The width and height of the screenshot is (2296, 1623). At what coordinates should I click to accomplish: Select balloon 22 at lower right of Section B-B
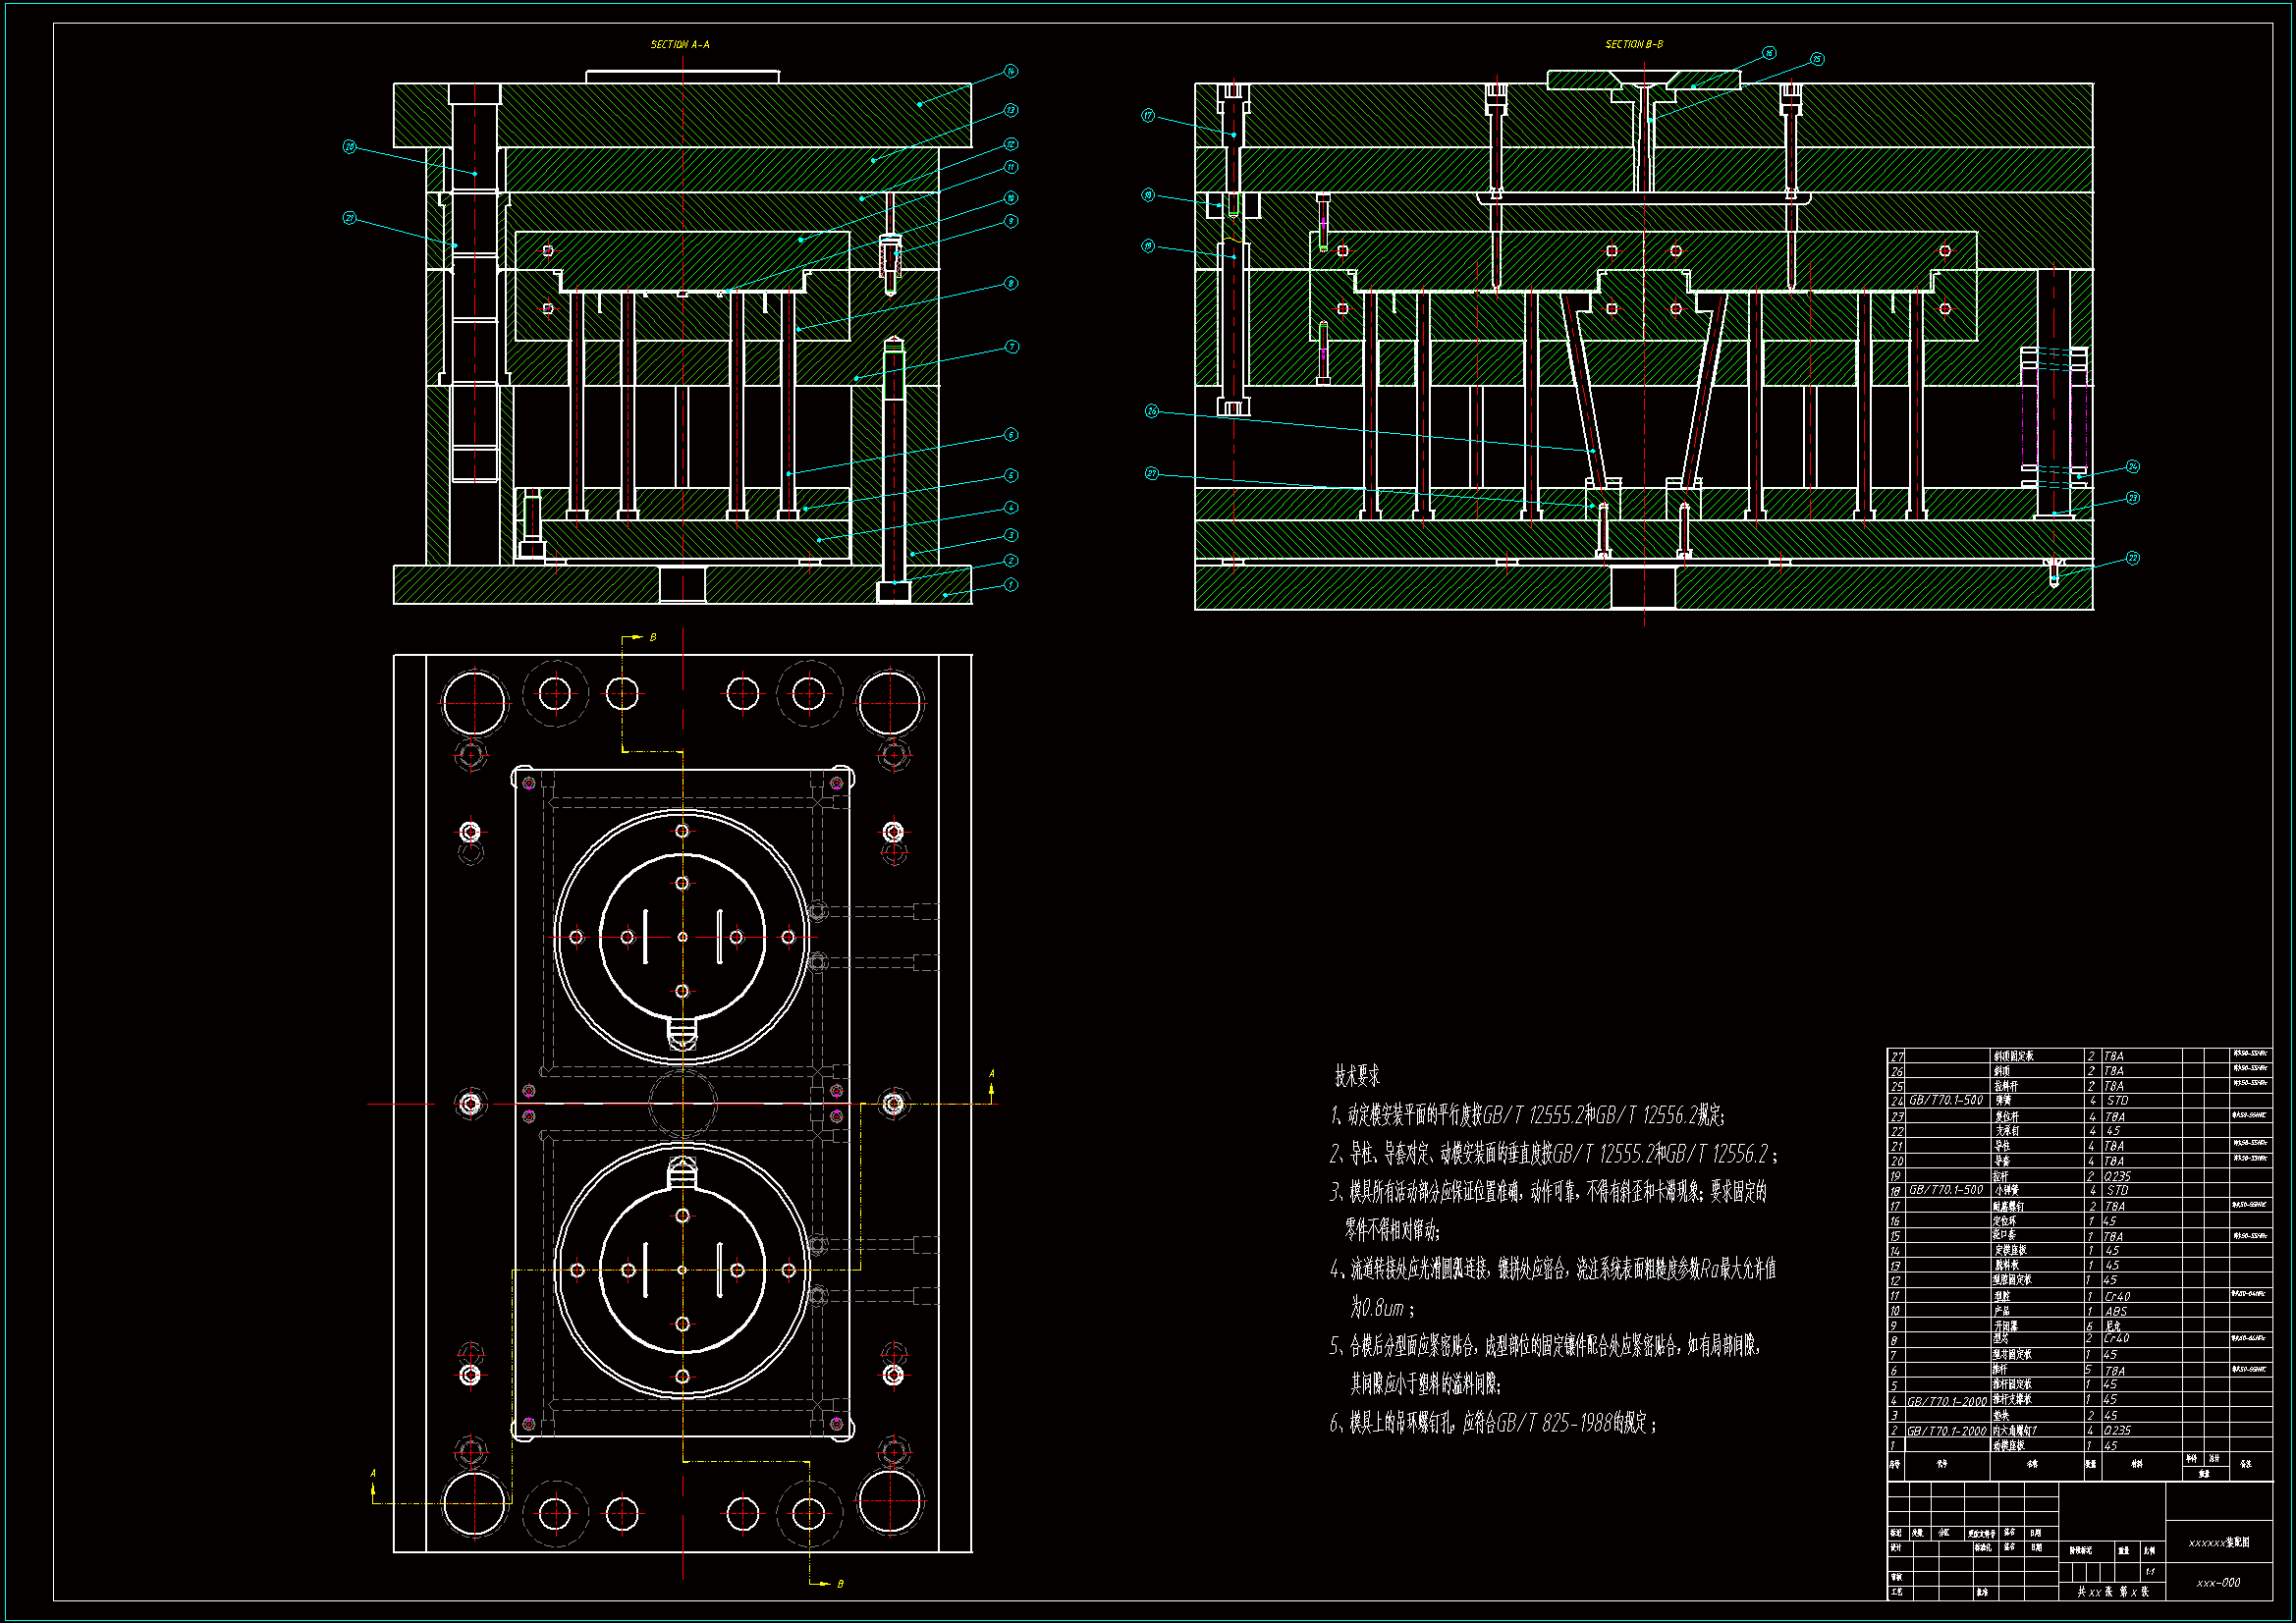pyautogui.click(x=2133, y=558)
